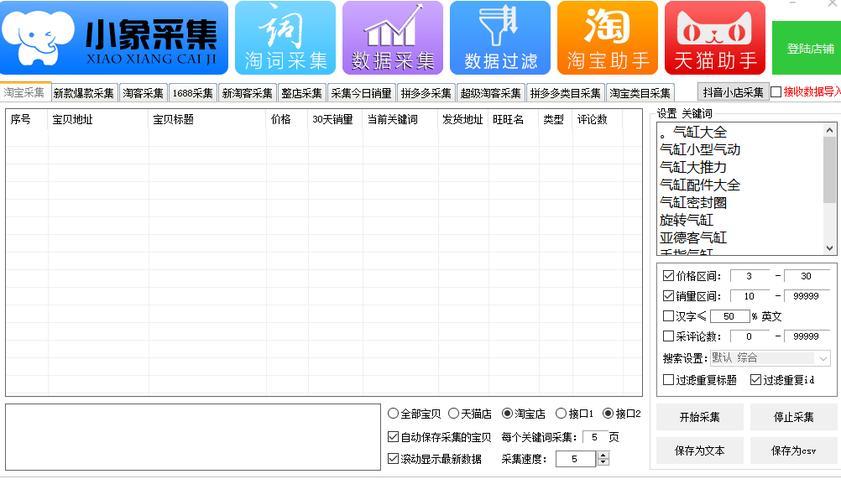Click the maximum price field showing 30
This screenshot has width=841, height=500.
[x=806, y=276]
